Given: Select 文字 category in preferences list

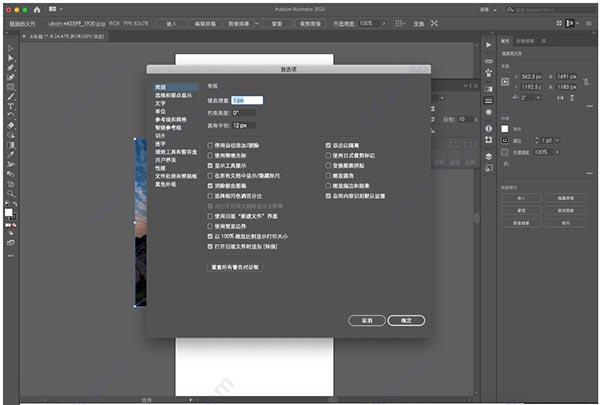Looking at the screenshot, I should 160,102.
